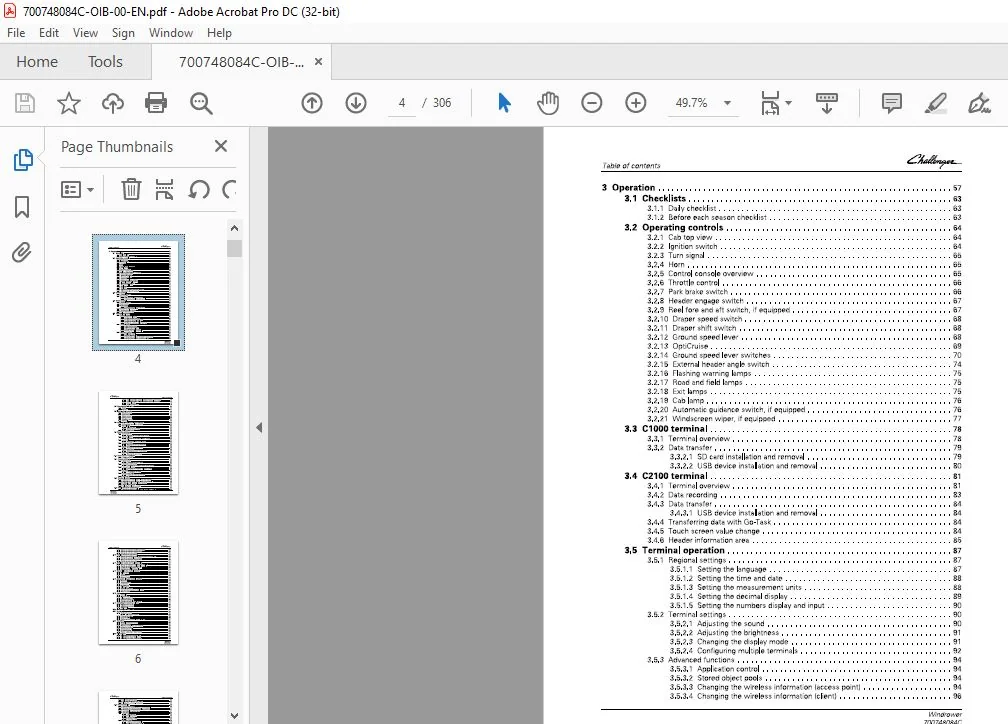
Task: Click '3.3 C1000 terminal' contents entry
Action: click(x=793, y=429)
